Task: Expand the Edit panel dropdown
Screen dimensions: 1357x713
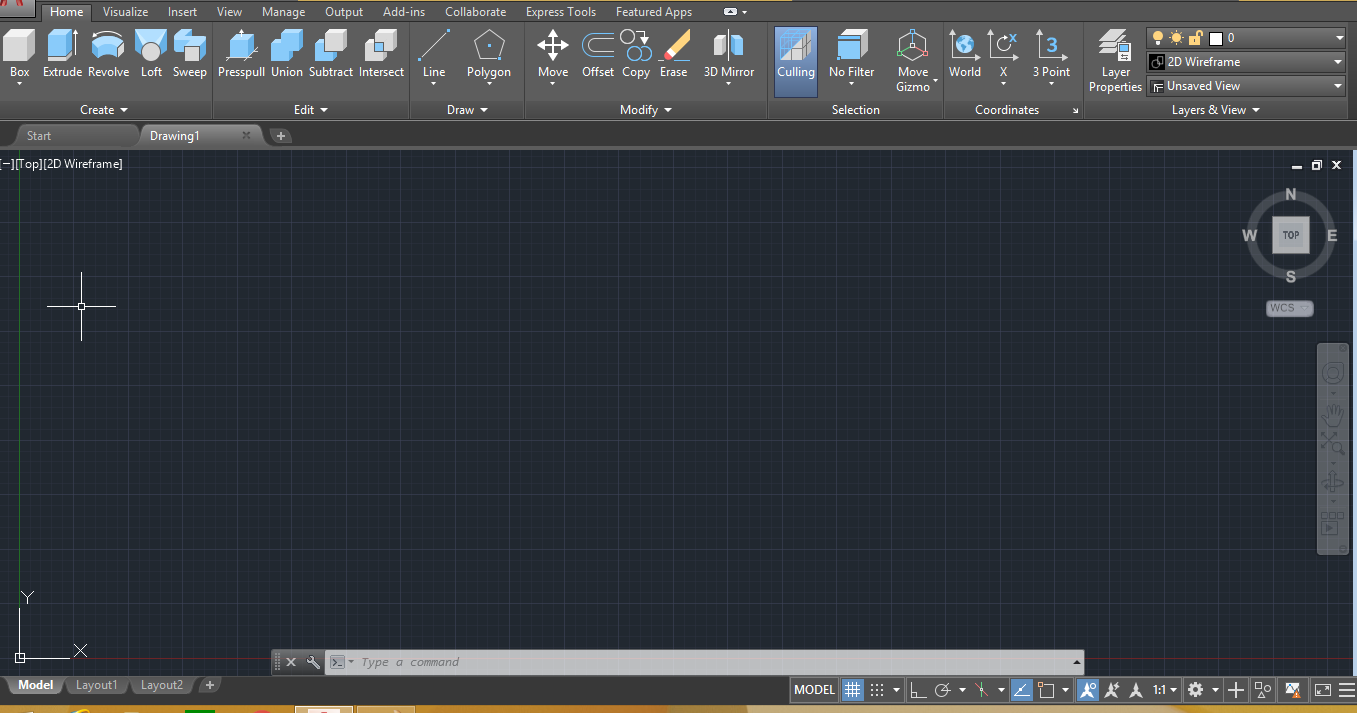Action: [311, 110]
